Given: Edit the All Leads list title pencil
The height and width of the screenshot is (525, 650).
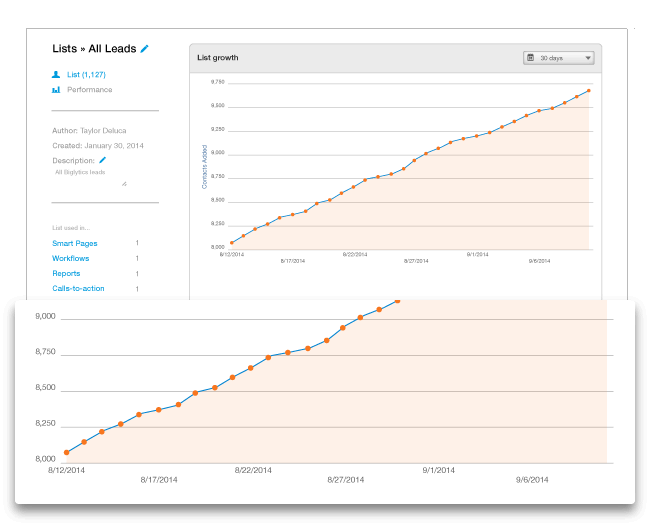Looking at the screenshot, I should [144, 49].
